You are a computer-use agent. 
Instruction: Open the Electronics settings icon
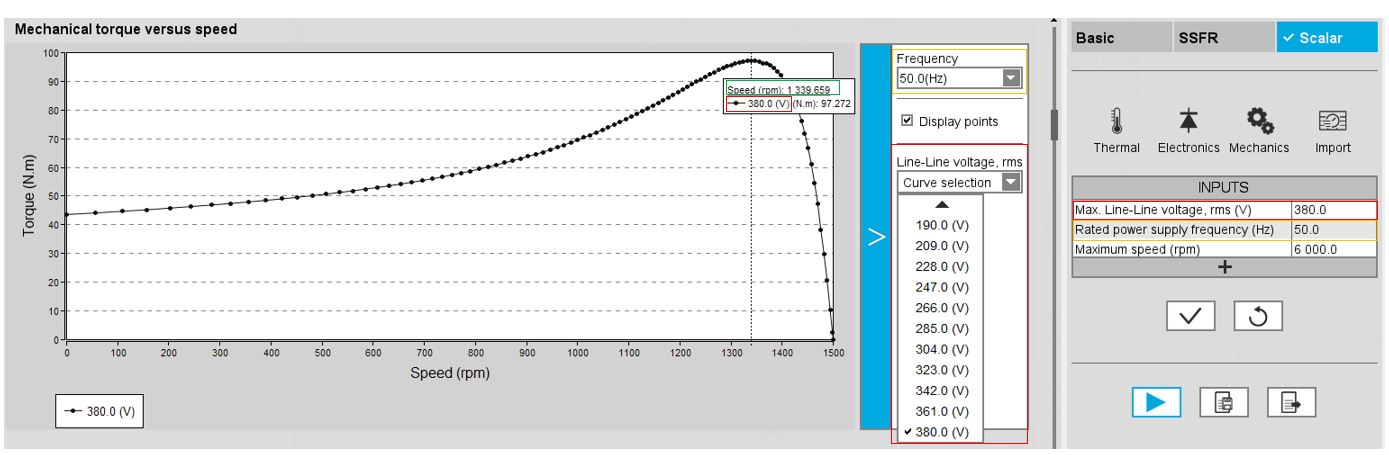1188,122
